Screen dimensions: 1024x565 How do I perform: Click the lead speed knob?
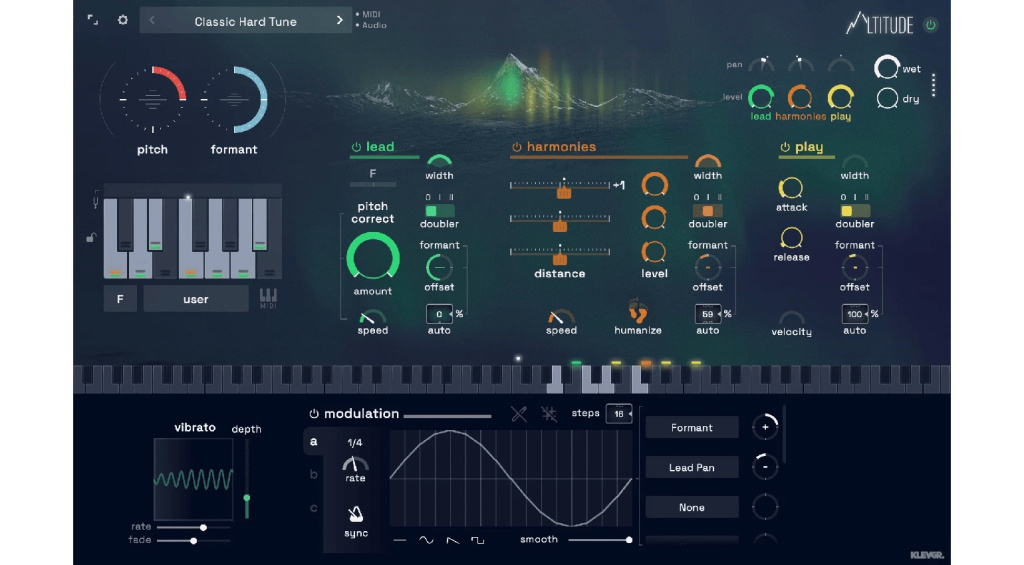[372, 317]
